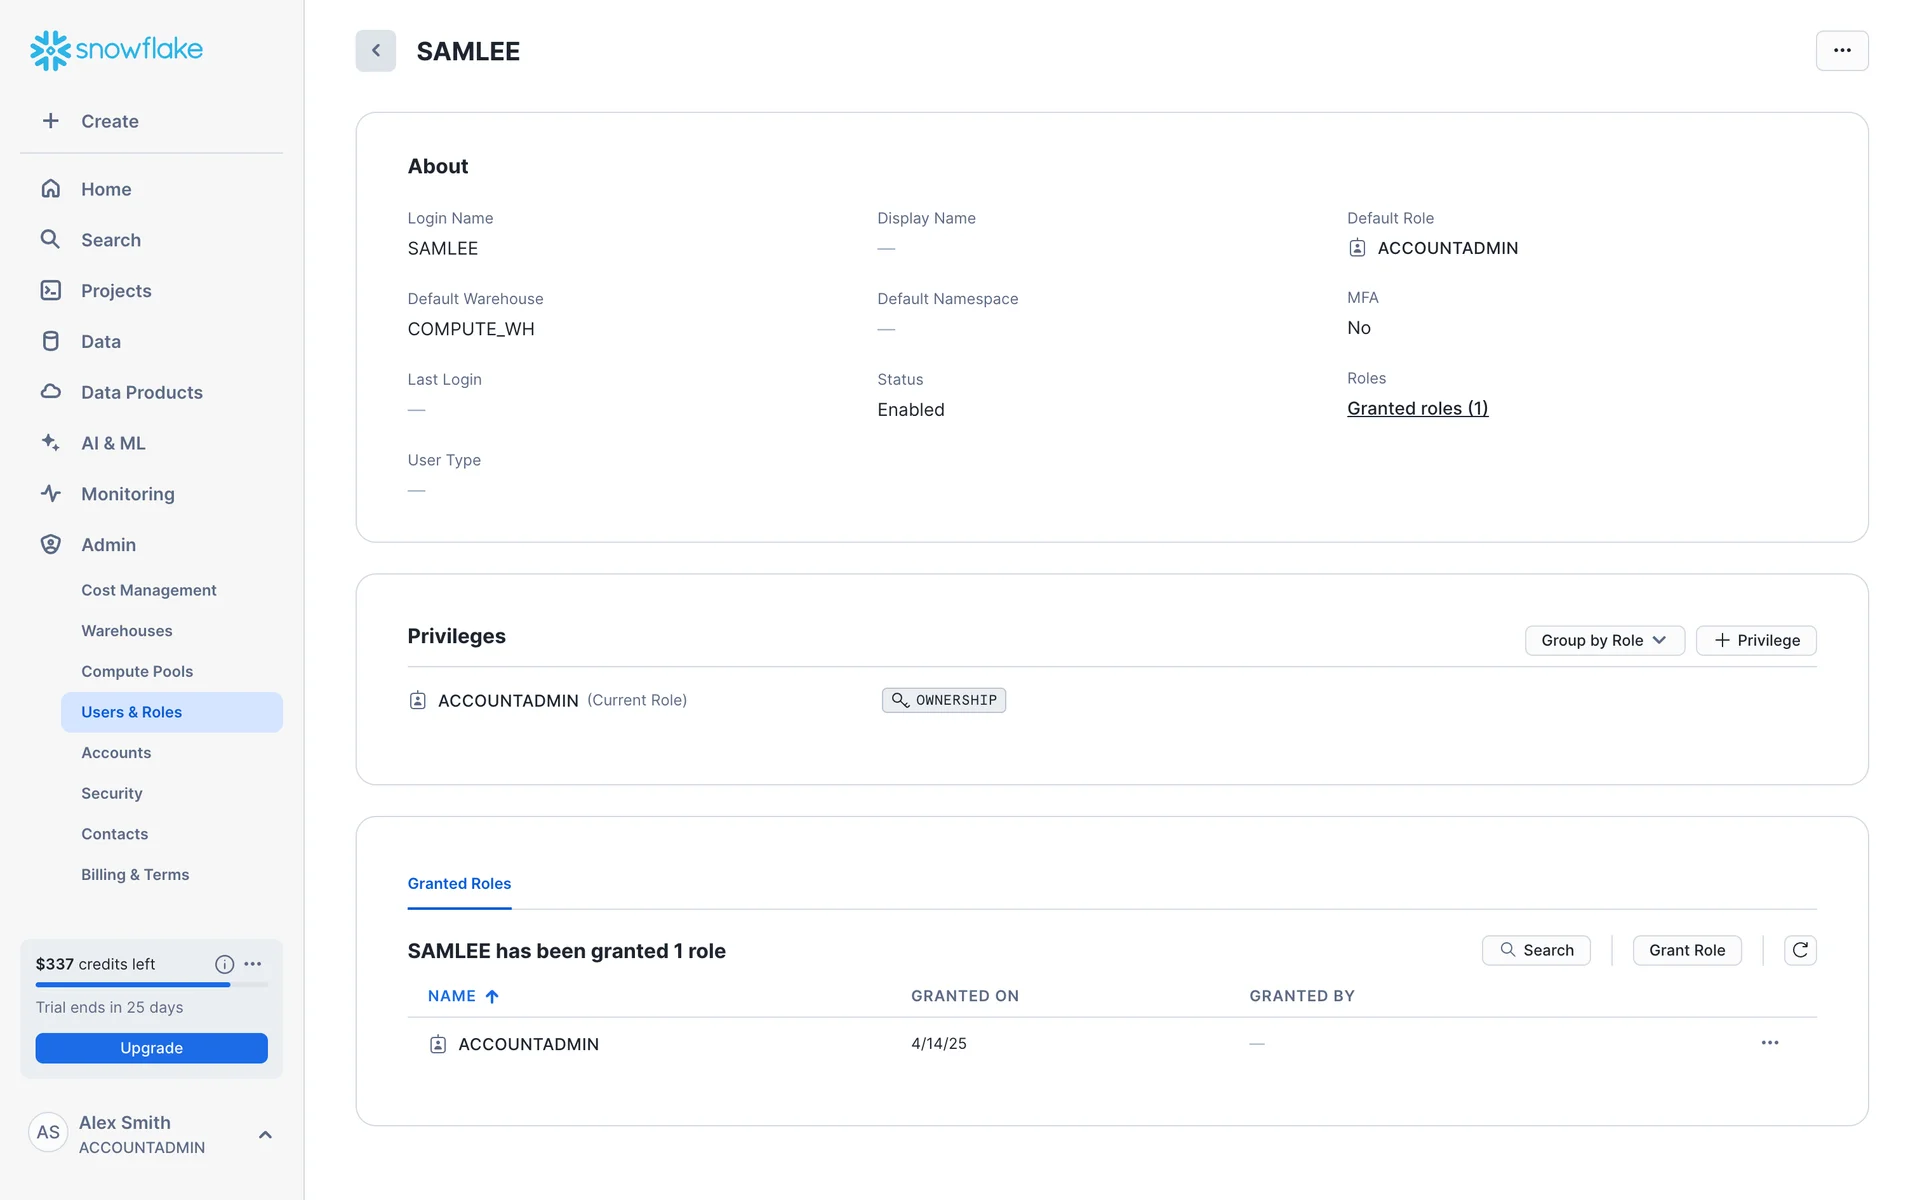1920x1200 pixels.
Task: Refresh the granted roles list
Action: tap(1799, 950)
